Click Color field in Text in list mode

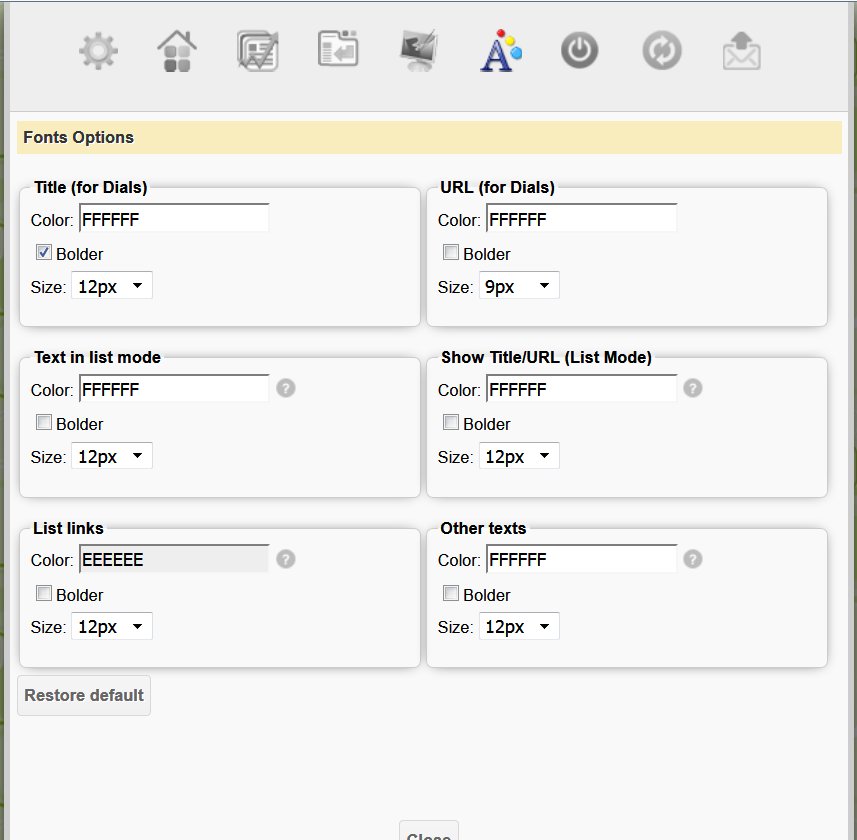tap(174, 389)
